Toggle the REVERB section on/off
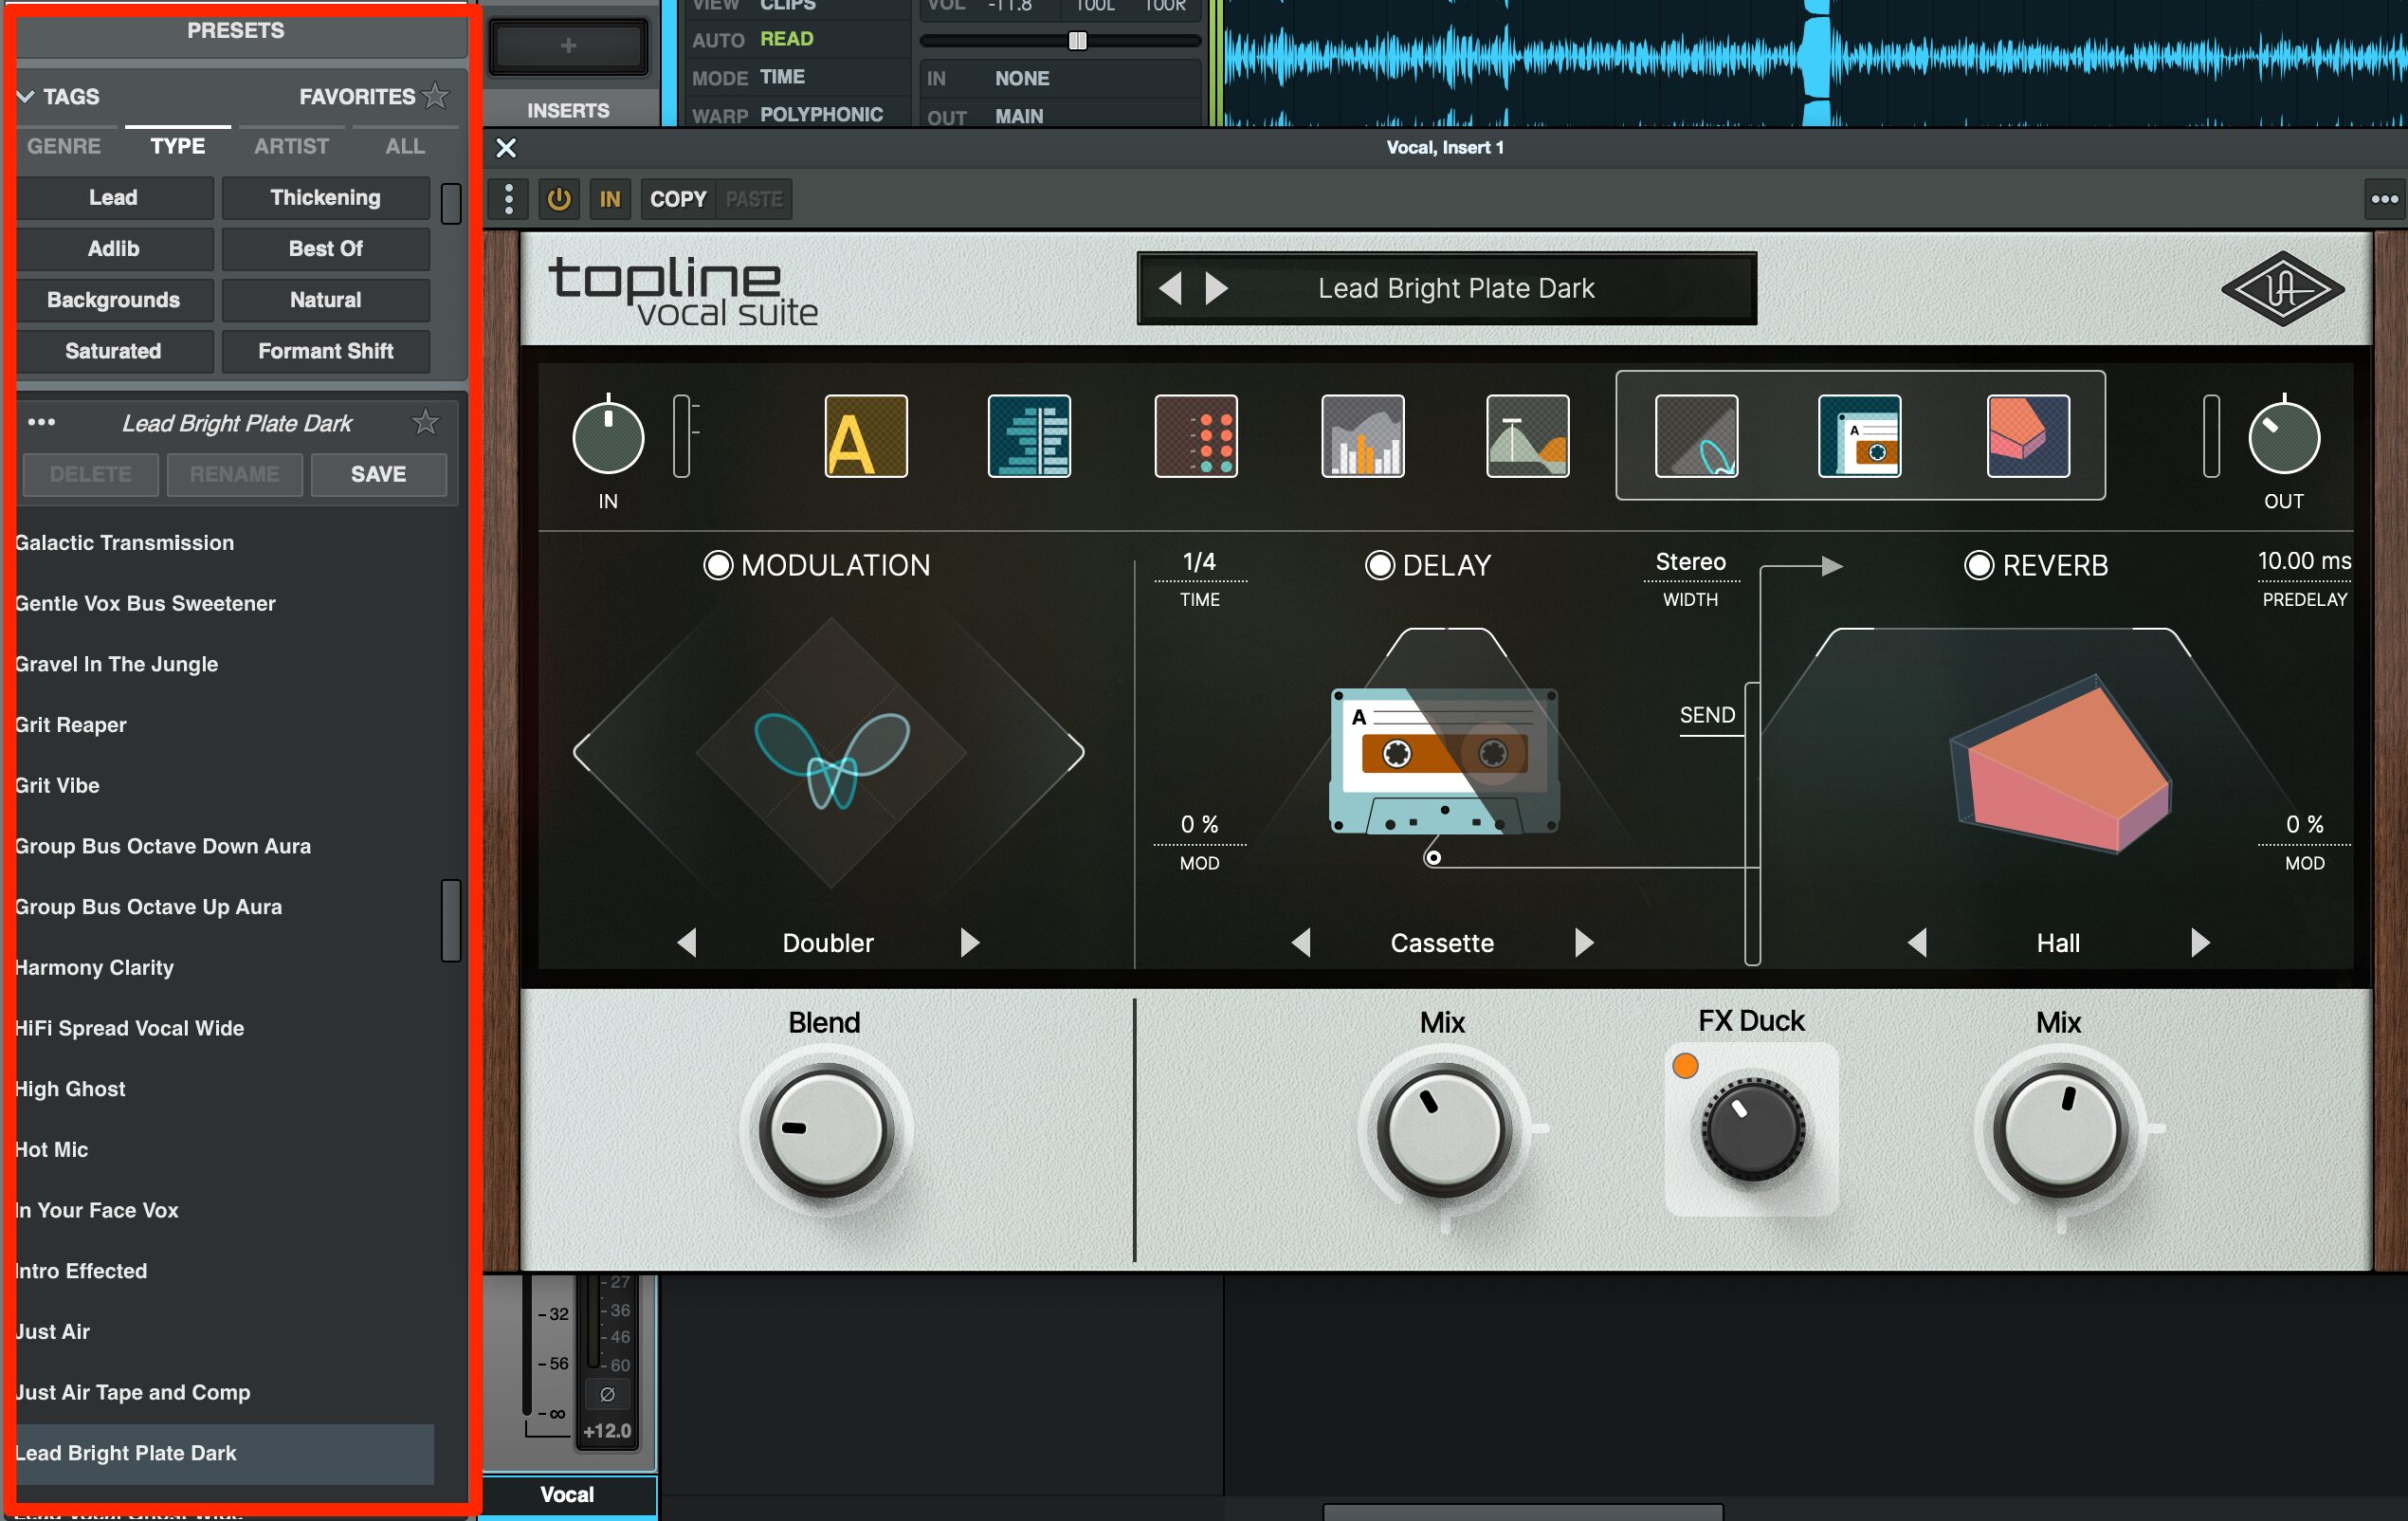 pos(1978,565)
